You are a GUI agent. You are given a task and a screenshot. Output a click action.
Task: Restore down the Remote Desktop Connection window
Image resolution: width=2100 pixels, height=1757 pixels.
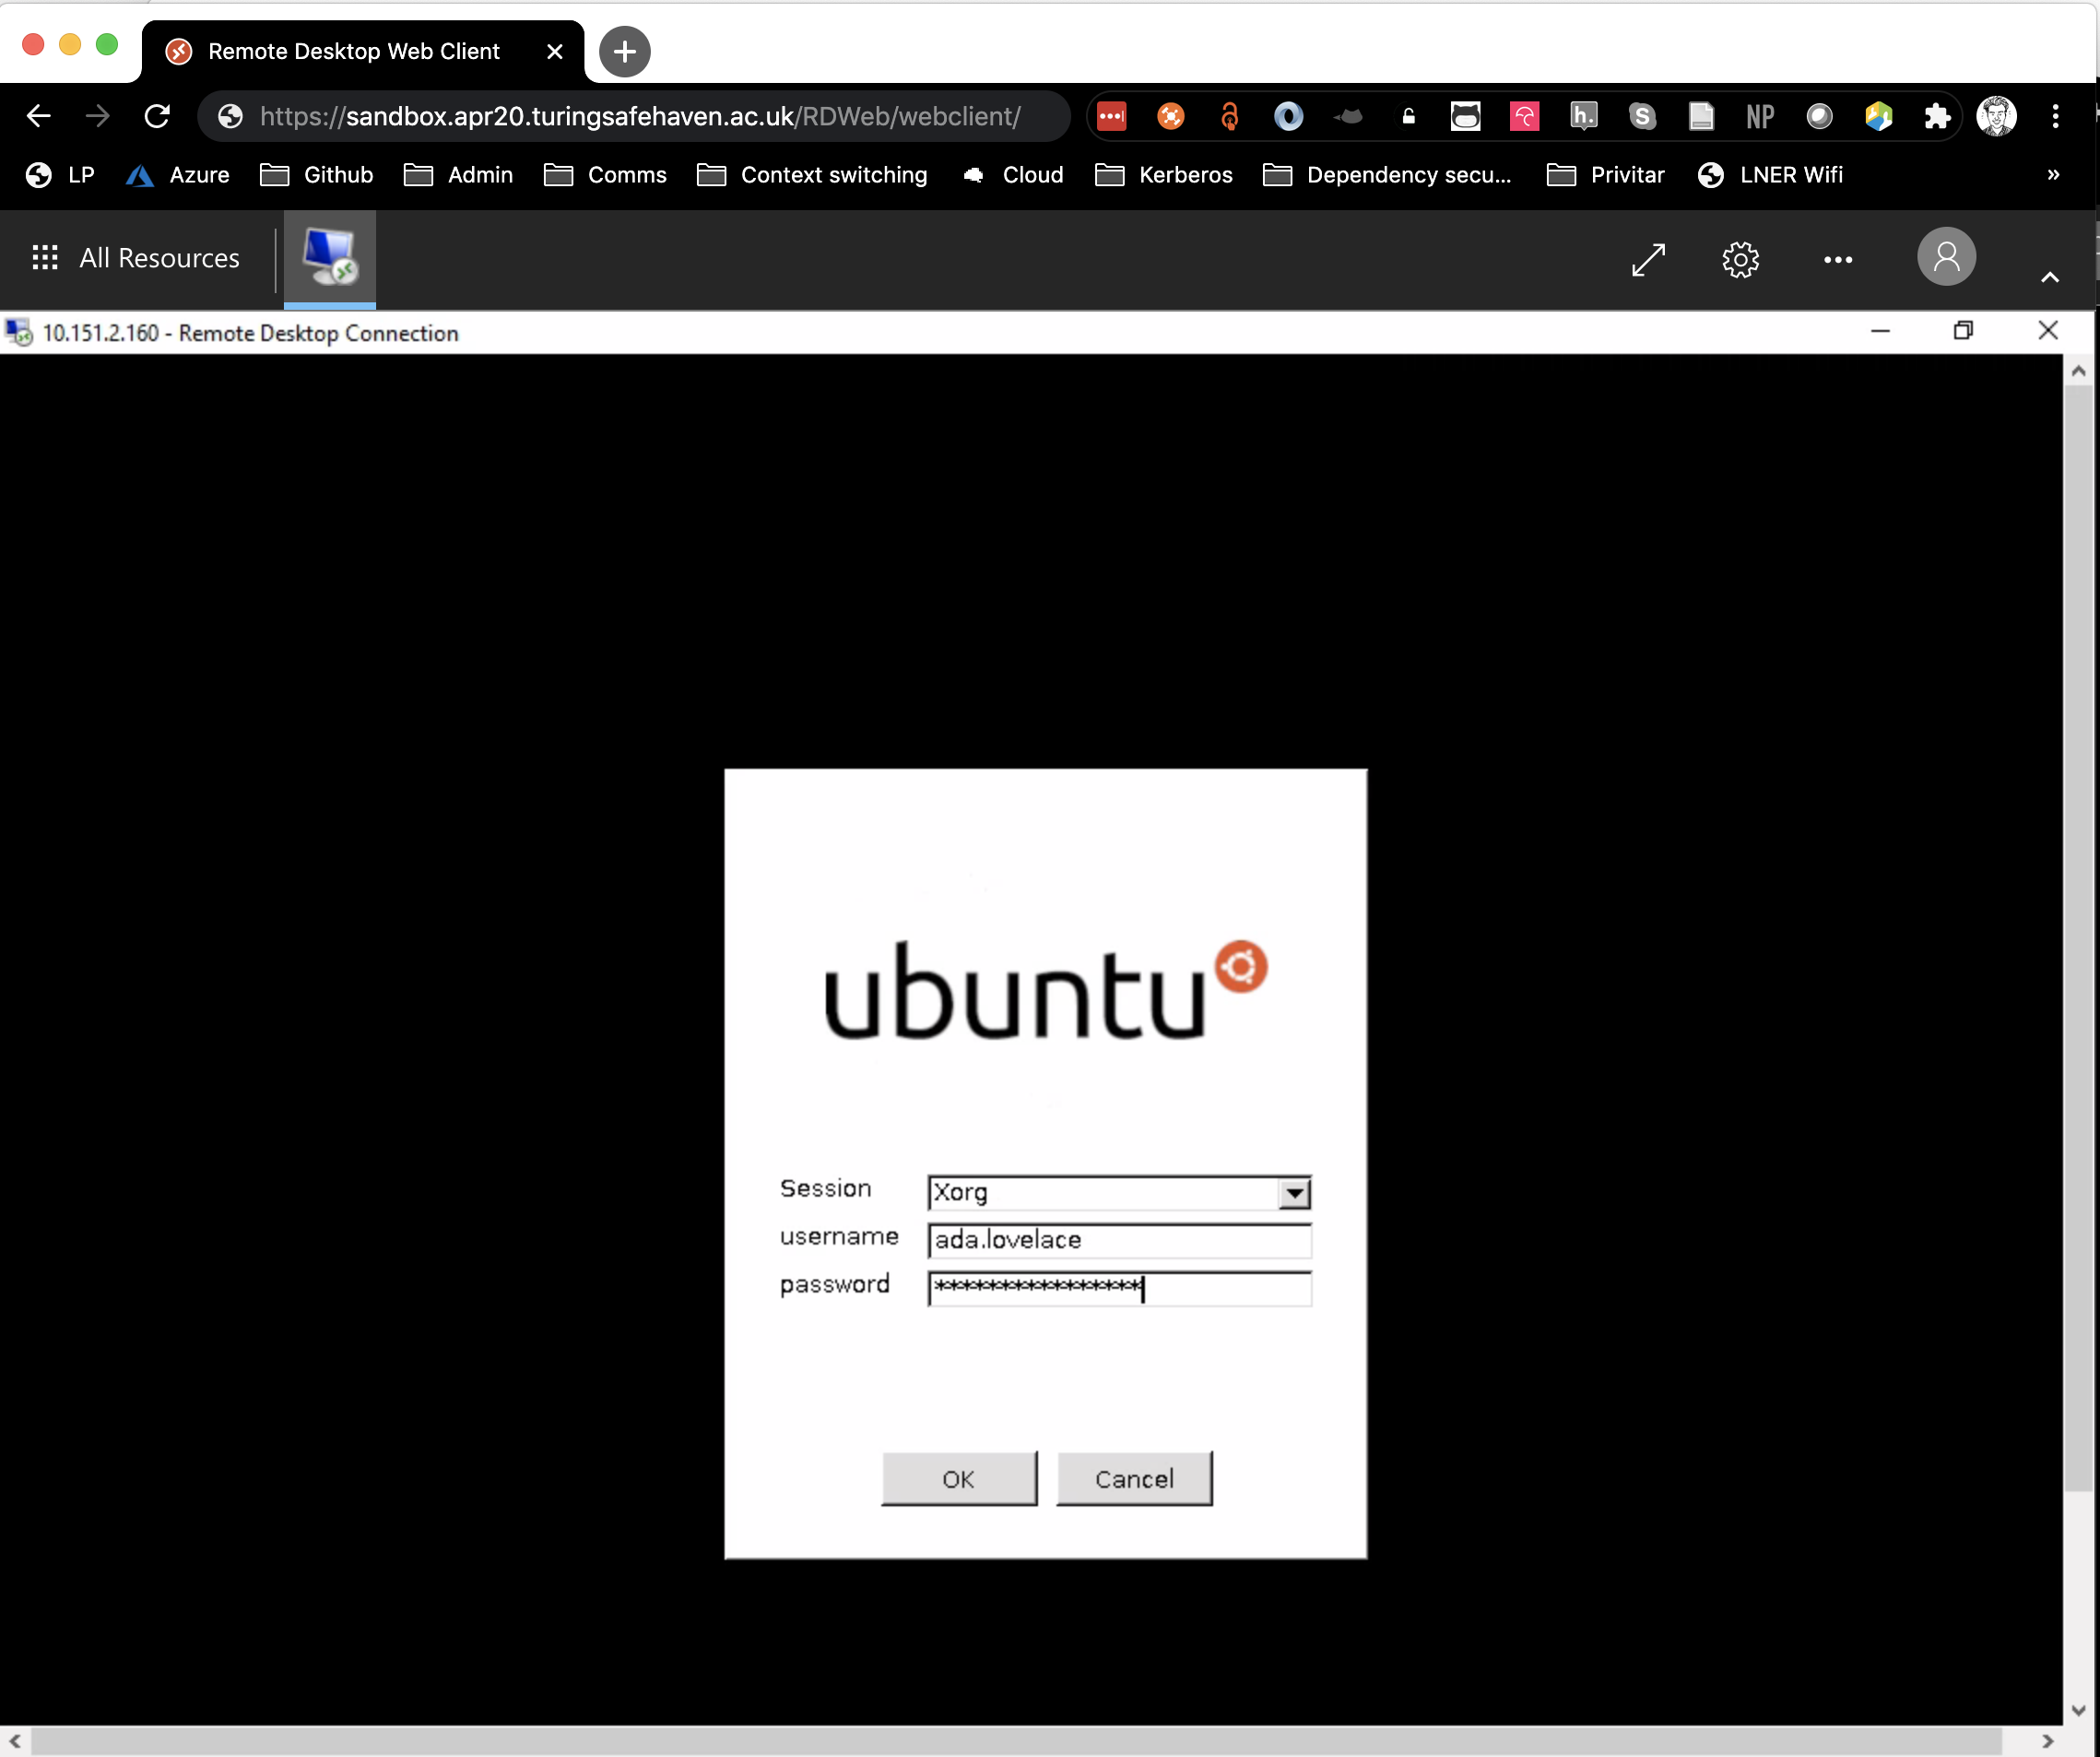tap(1964, 332)
